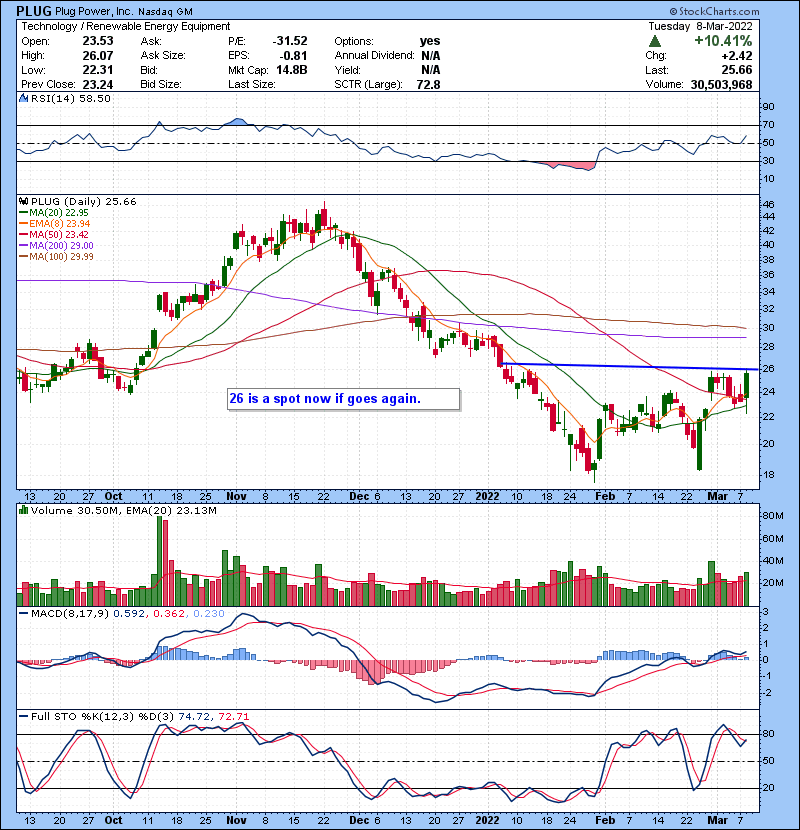Click the Nasdaq GM exchange label
Viewport: 800px width, 830px height.
pyautogui.click(x=165, y=12)
